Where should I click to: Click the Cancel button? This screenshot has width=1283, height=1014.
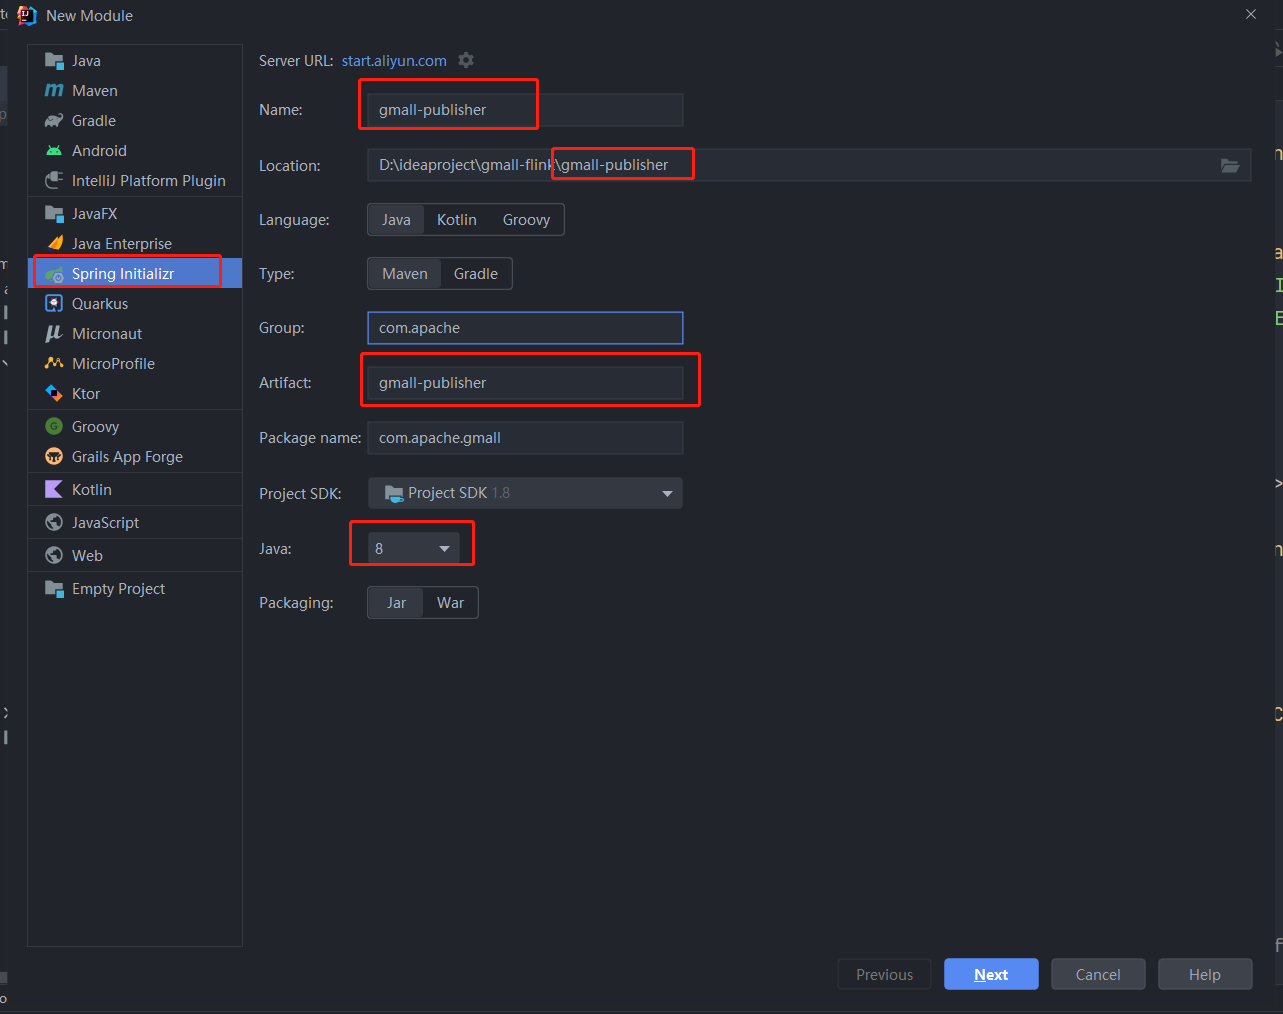pyautogui.click(x=1098, y=974)
